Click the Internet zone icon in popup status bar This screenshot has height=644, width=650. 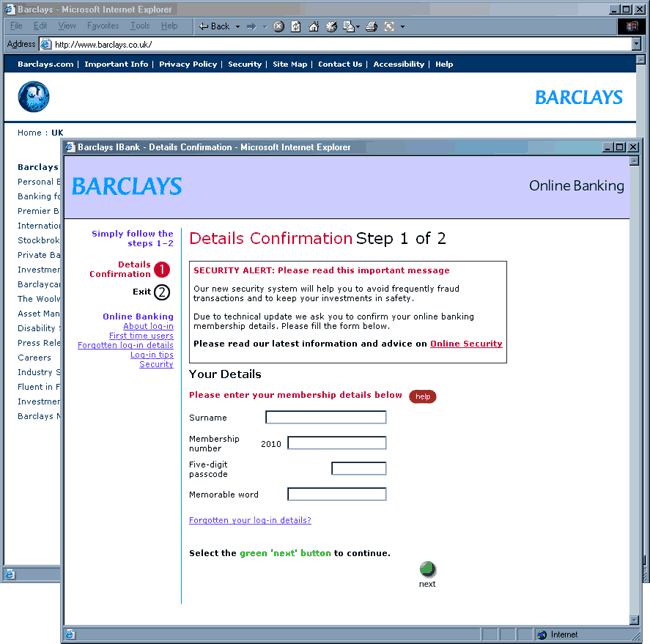click(542, 634)
